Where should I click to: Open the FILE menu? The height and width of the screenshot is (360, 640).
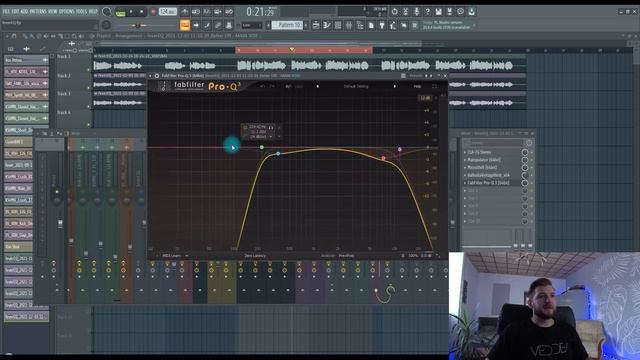6,11
